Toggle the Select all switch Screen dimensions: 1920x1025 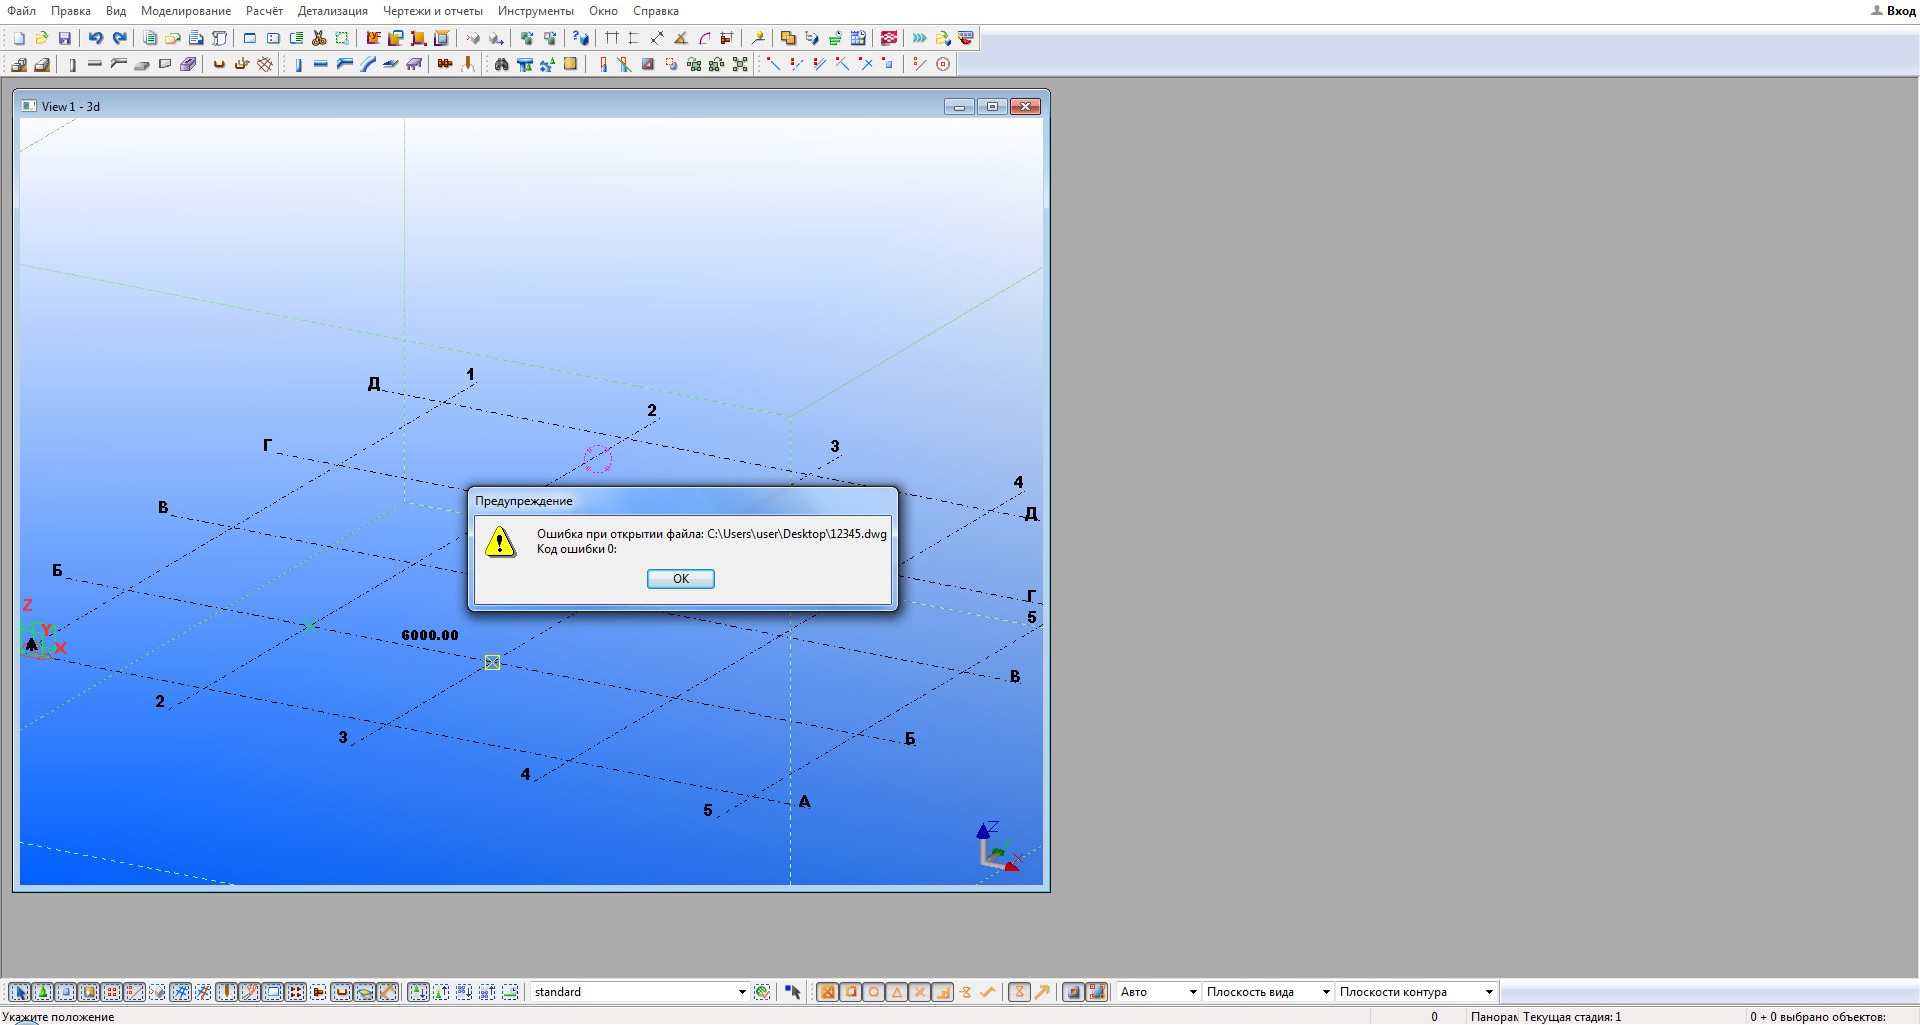[19, 993]
